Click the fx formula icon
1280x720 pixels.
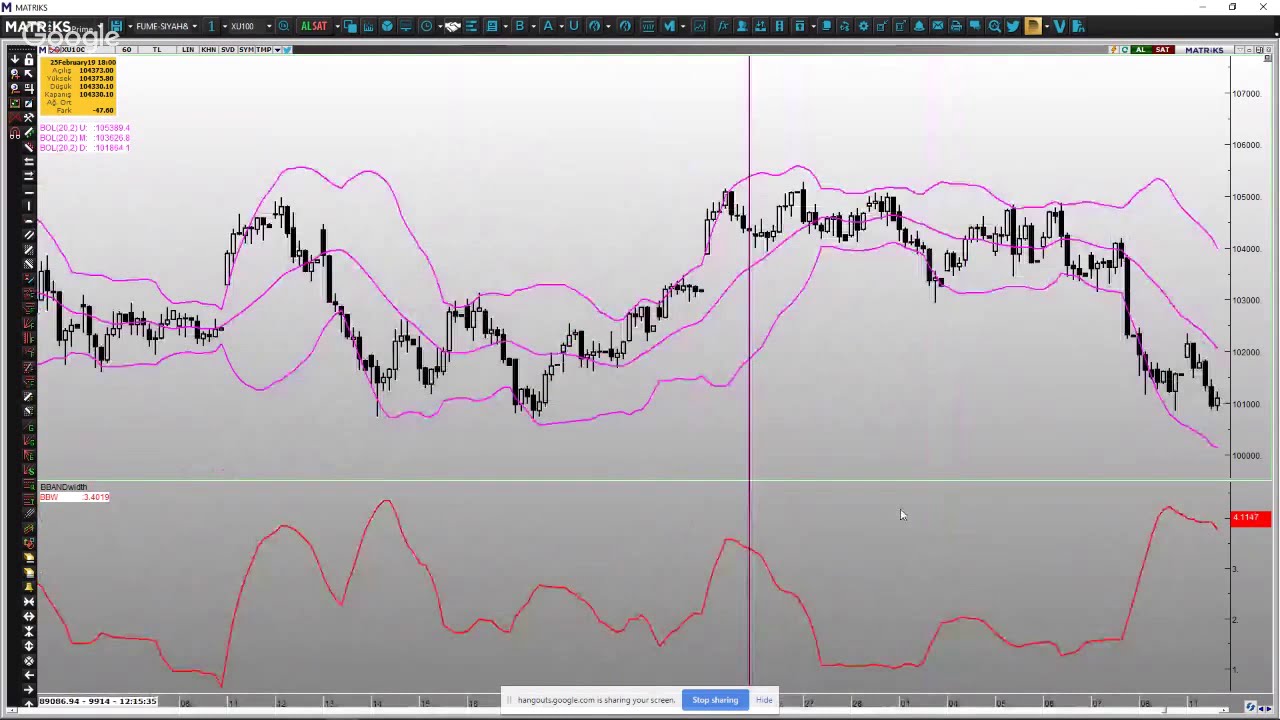coord(723,26)
